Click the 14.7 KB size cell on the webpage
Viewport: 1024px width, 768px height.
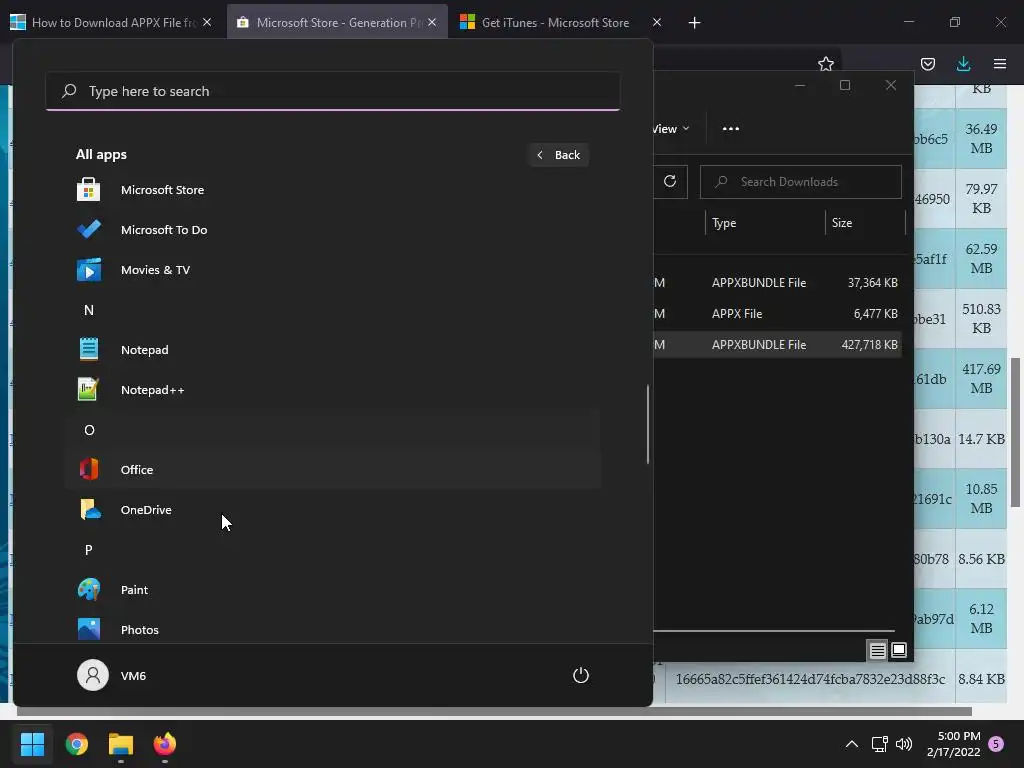pyautogui.click(x=981, y=439)
